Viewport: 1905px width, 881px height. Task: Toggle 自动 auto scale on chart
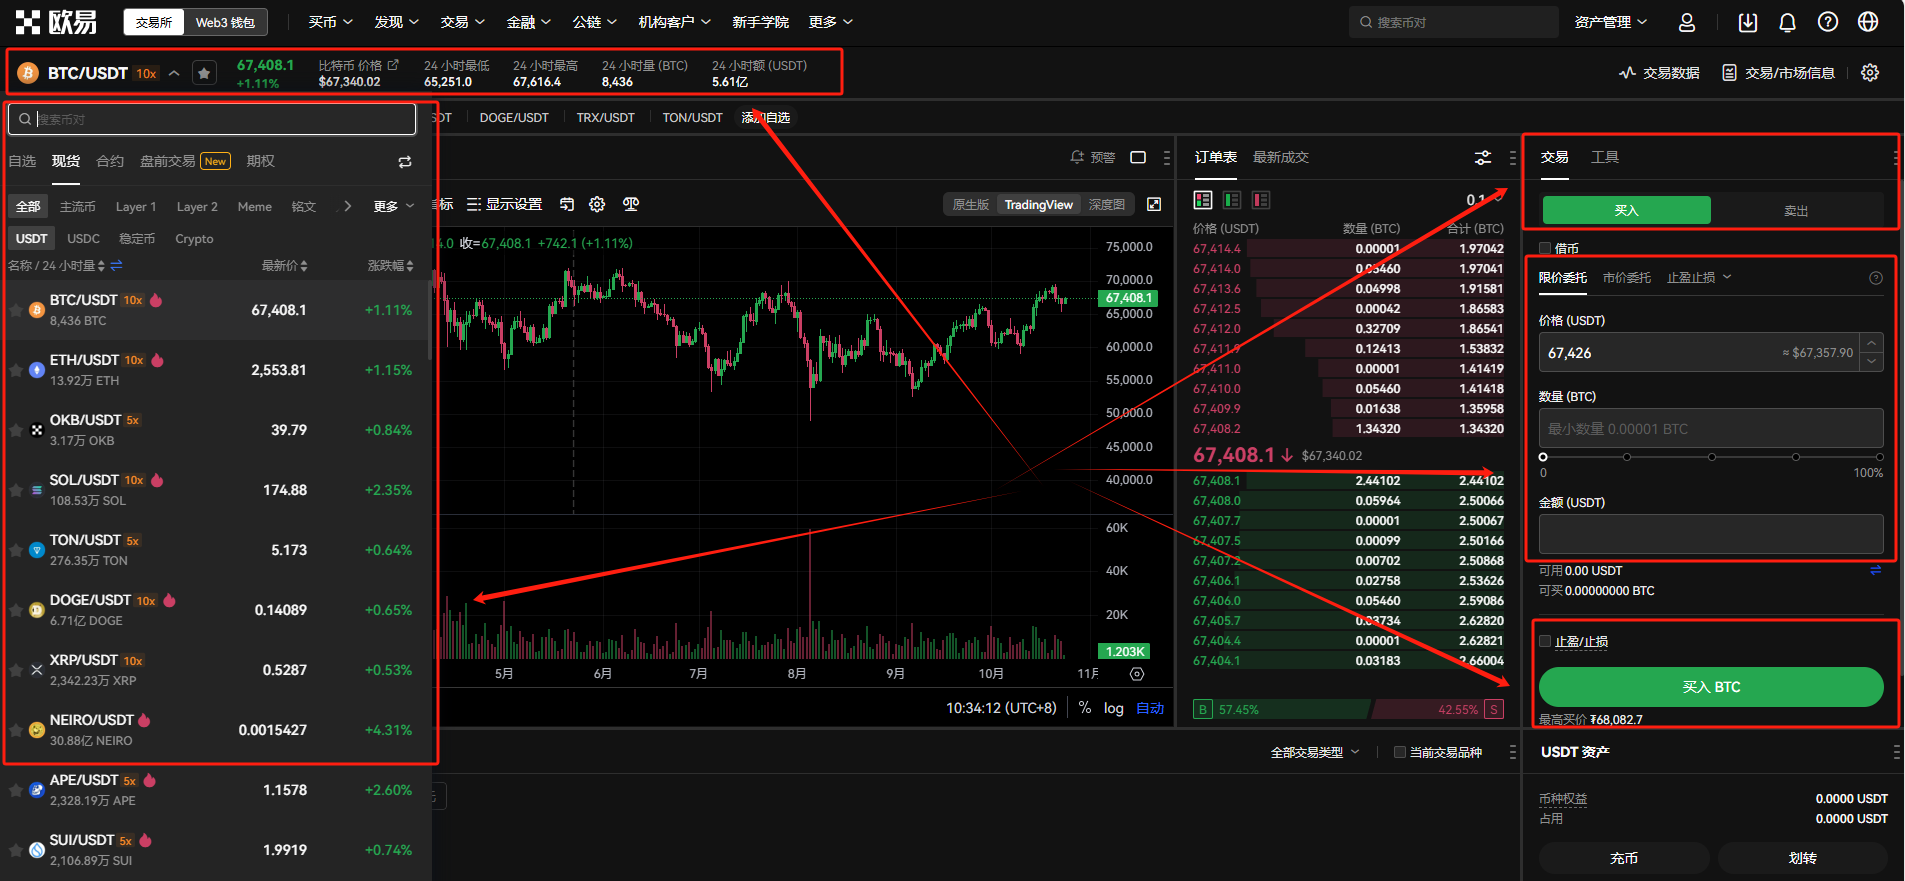(1150, 708)
